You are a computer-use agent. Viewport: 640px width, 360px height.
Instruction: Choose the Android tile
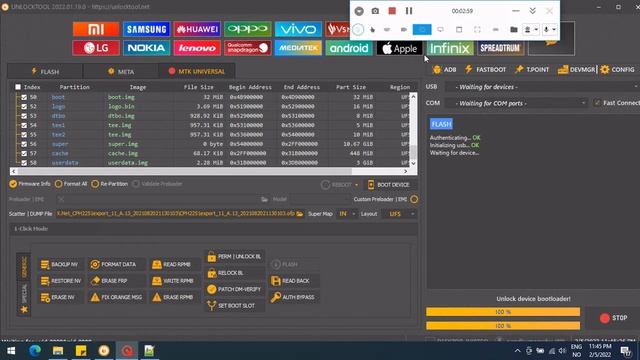(349, 48)
